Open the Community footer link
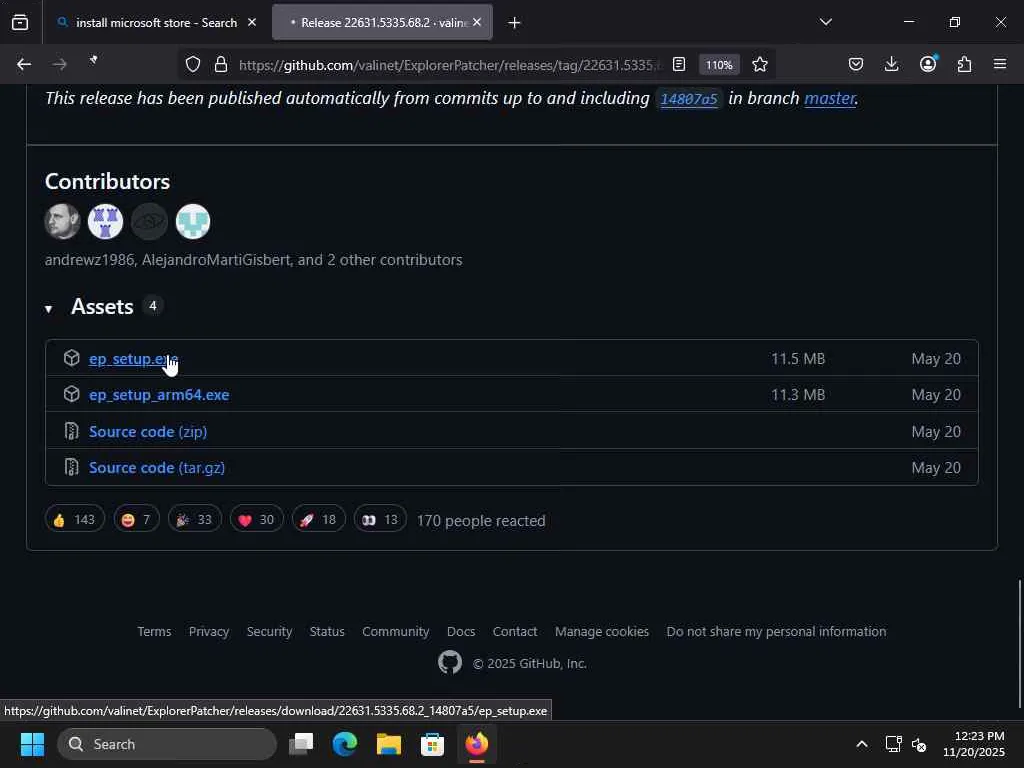 tap(396, 632)
